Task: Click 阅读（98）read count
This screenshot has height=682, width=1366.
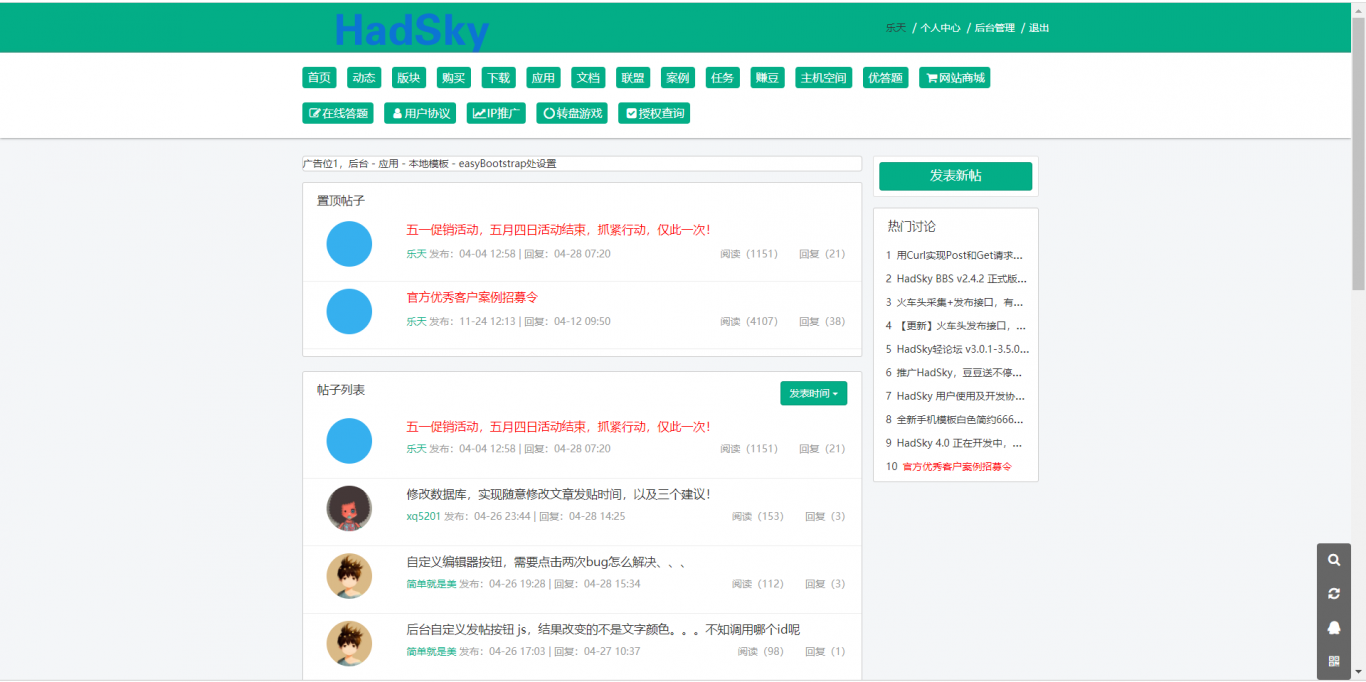Action: (x=761, y=652)
